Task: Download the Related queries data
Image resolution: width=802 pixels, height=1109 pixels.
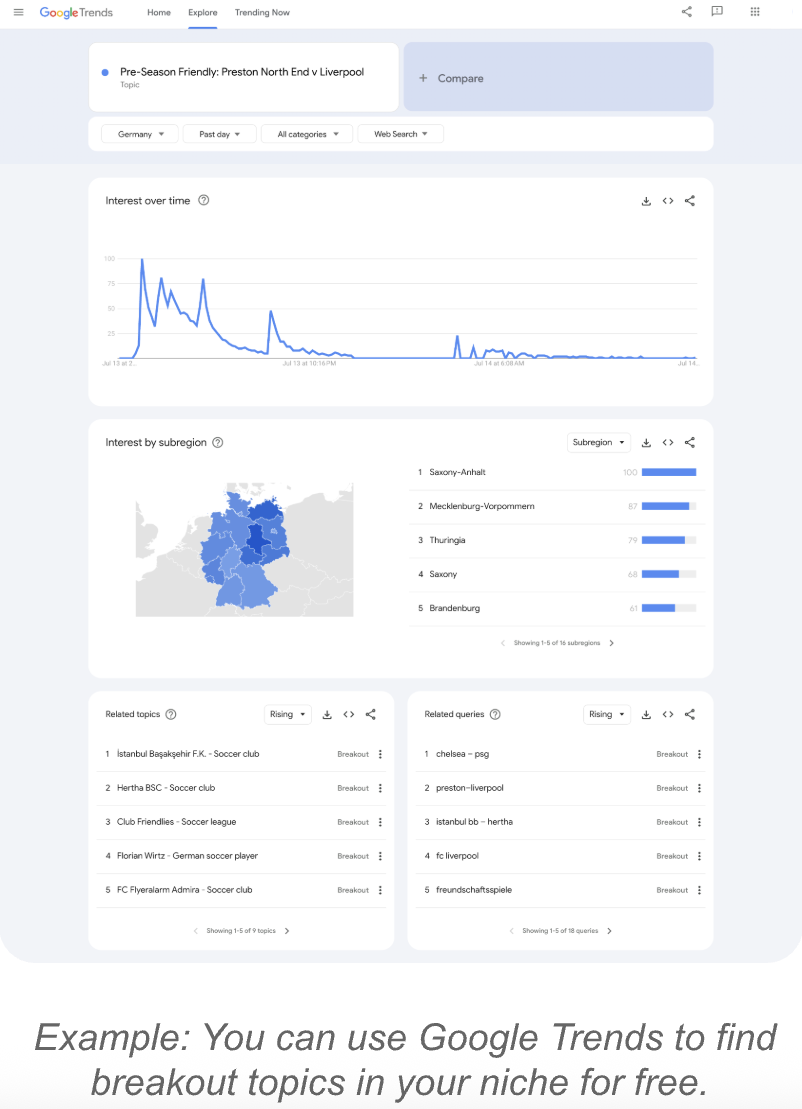Action: coord(646,714)
